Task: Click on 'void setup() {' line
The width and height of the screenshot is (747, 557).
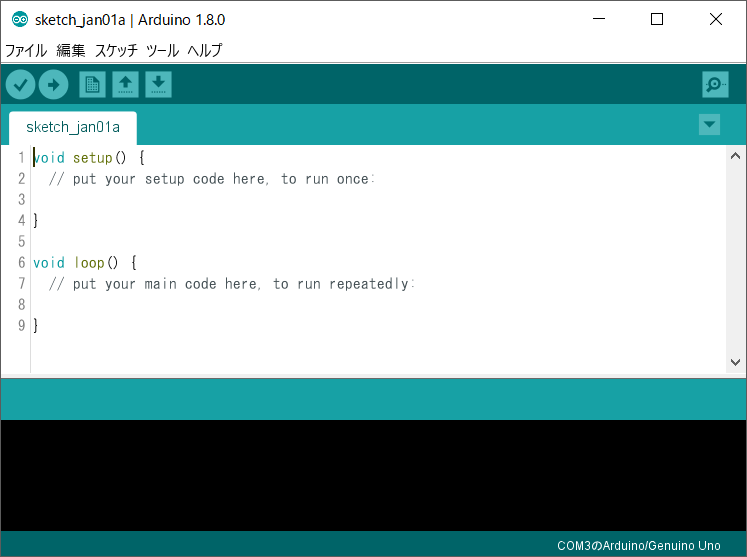Action: coord(89,158)
